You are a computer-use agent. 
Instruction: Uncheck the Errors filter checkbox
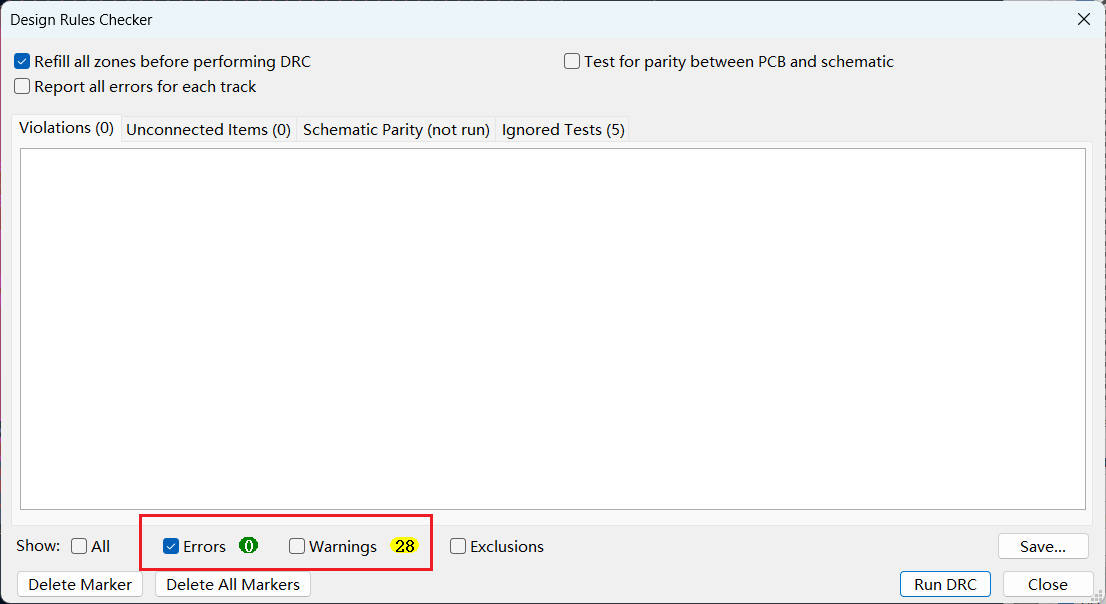(171, 547)
